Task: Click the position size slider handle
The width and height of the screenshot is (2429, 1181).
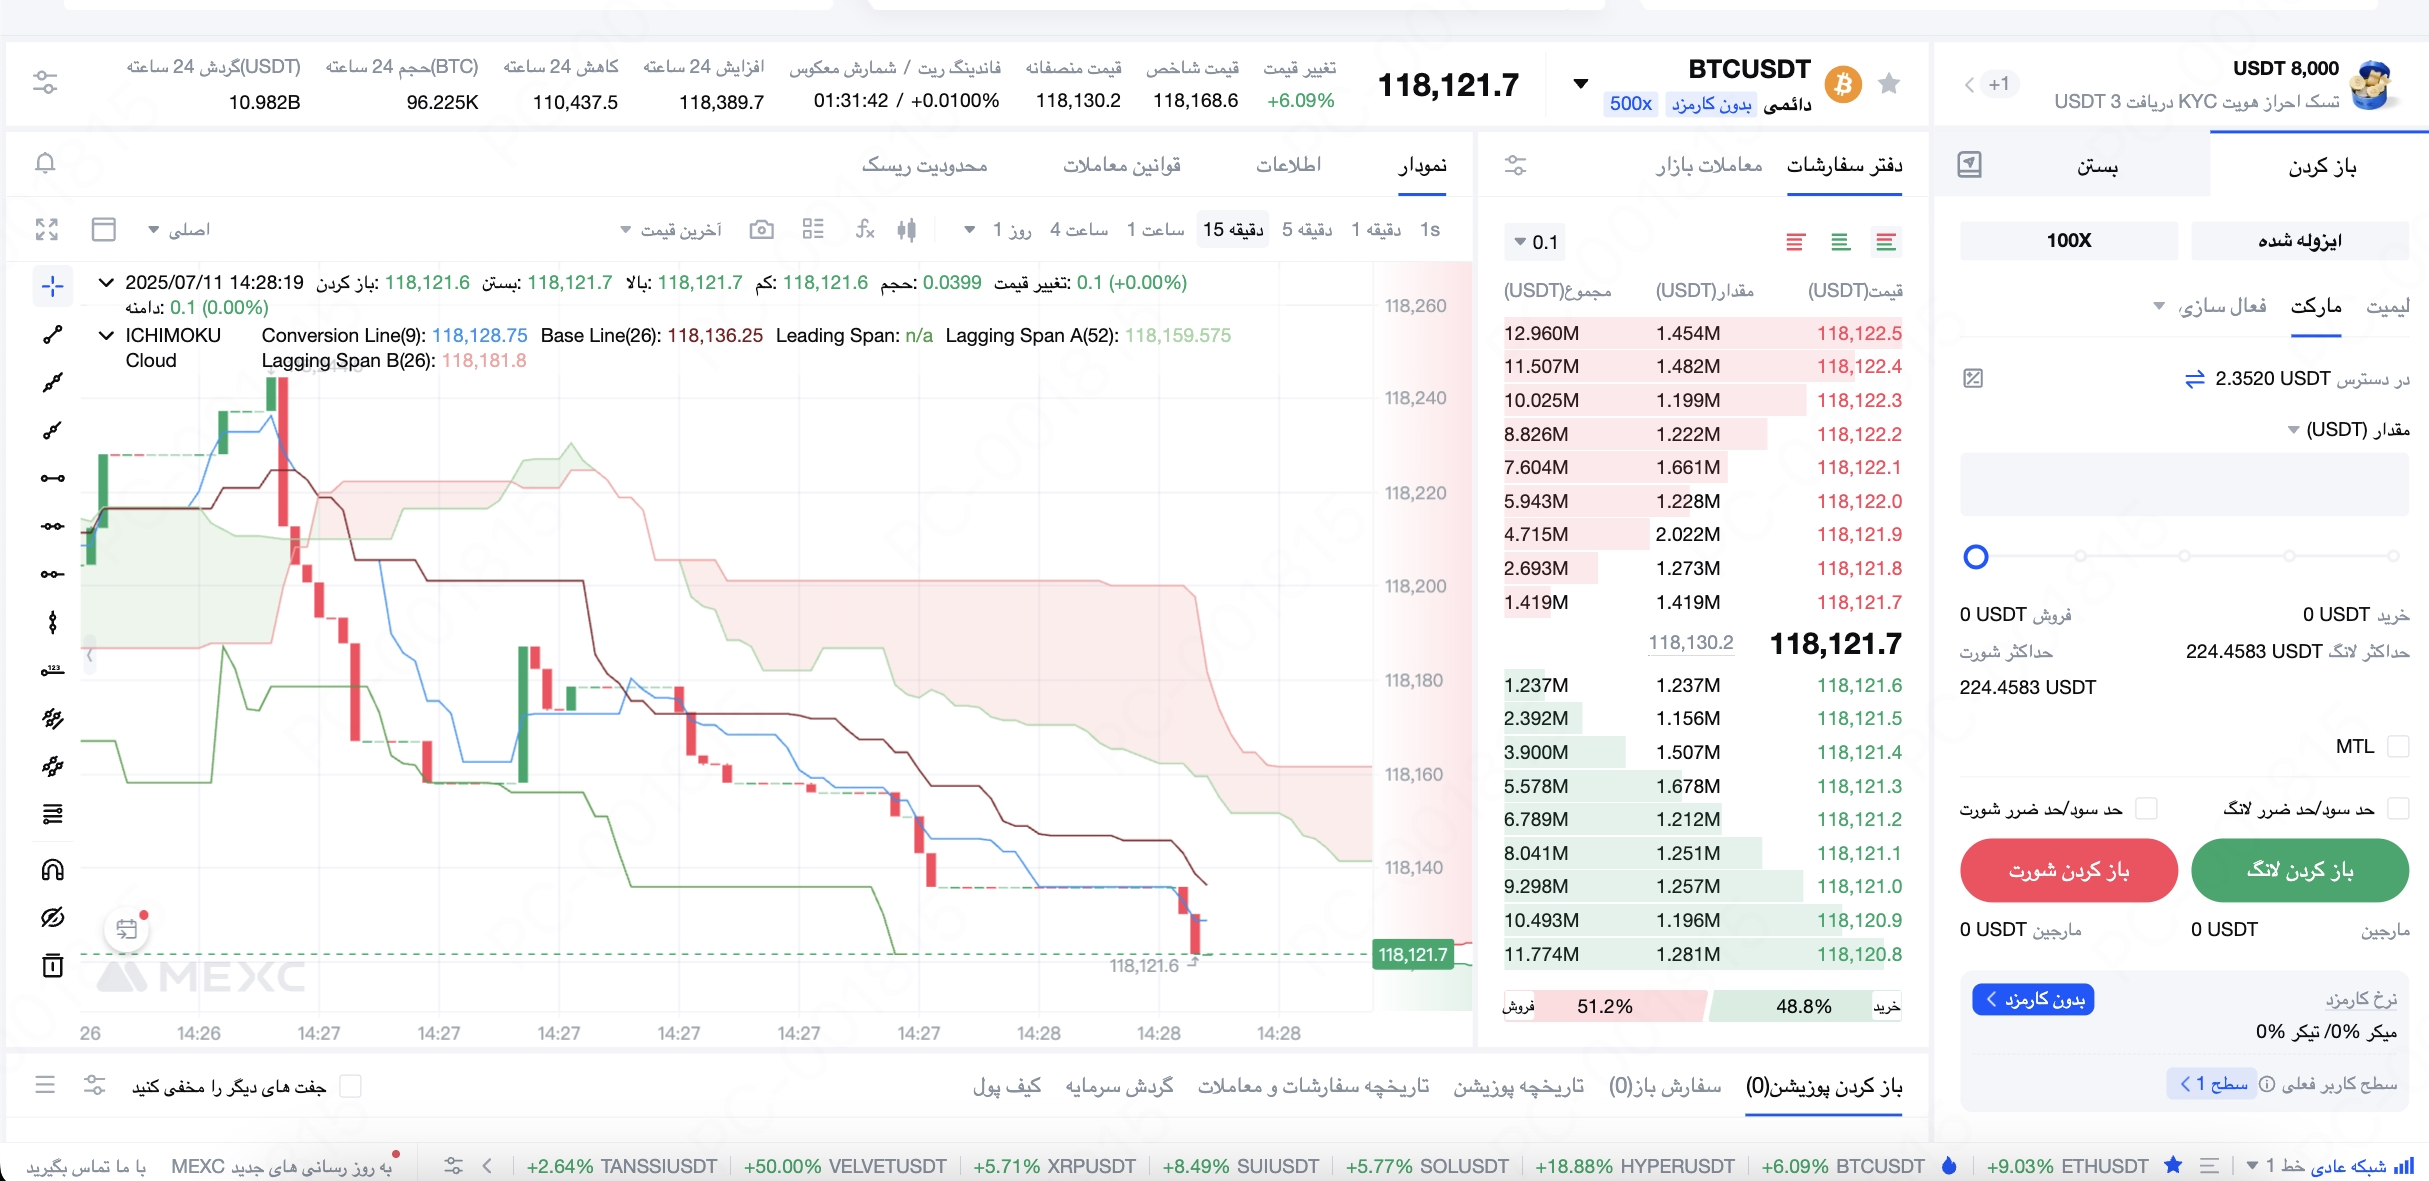Action: tap(1976, 557)
